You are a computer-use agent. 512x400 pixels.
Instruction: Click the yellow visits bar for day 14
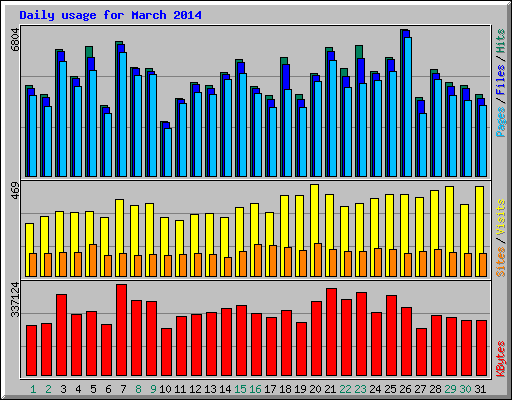pyautogui.click(x=224, y=247)
